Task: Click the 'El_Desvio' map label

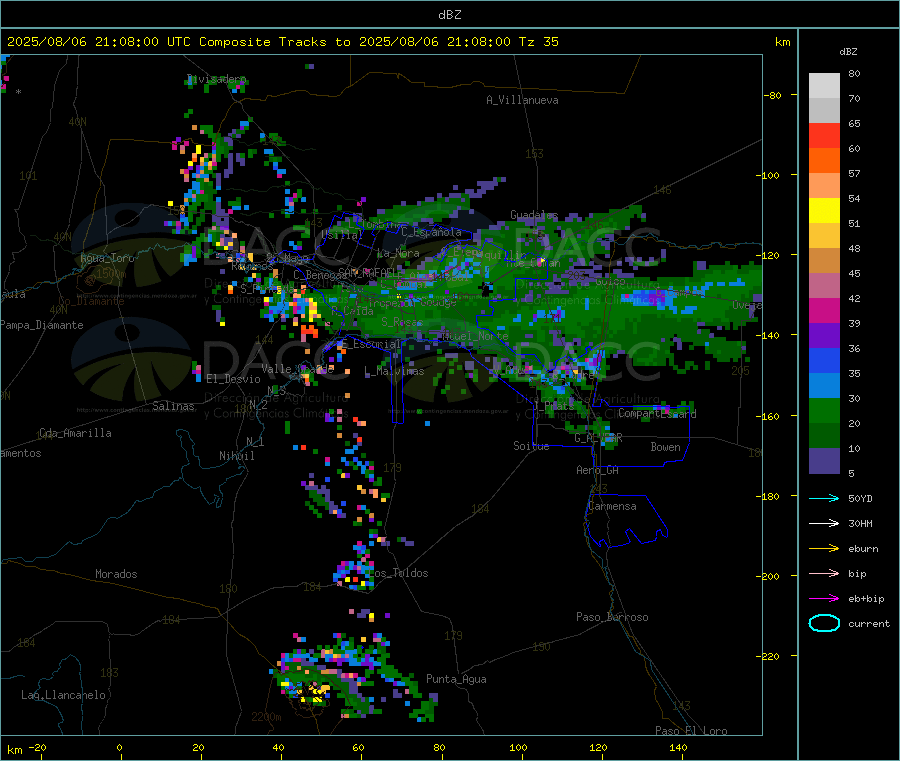Action: pos(233,379)
